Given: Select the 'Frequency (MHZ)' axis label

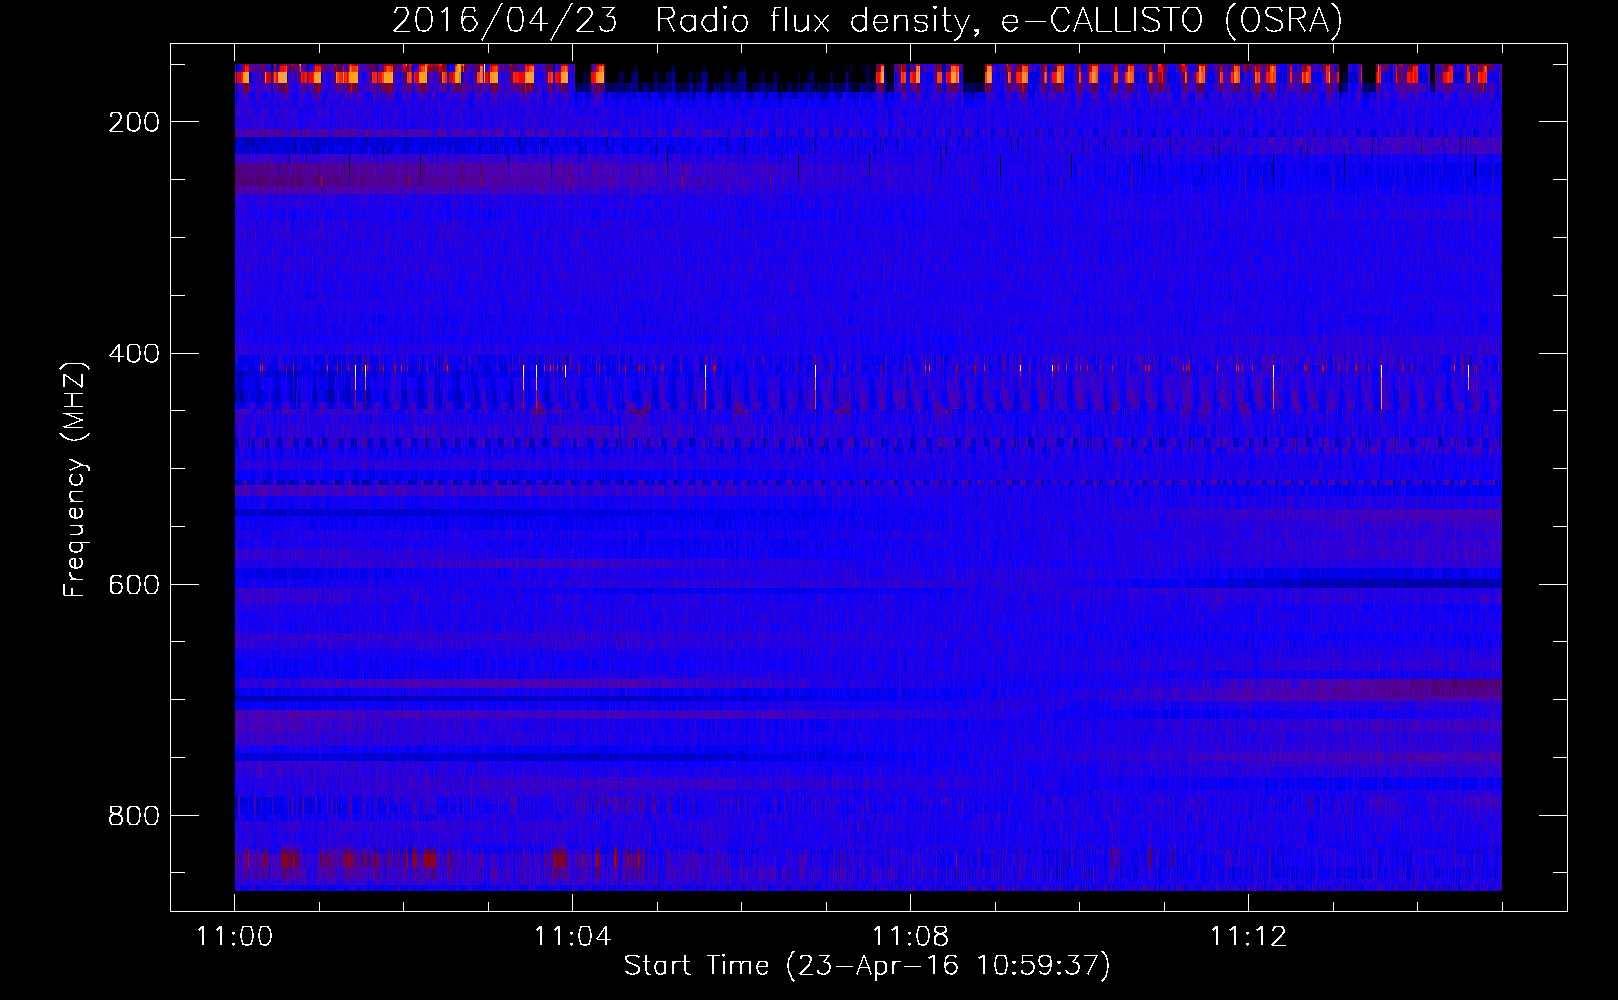Looking at the screenshot, I should tap(75, 479).
